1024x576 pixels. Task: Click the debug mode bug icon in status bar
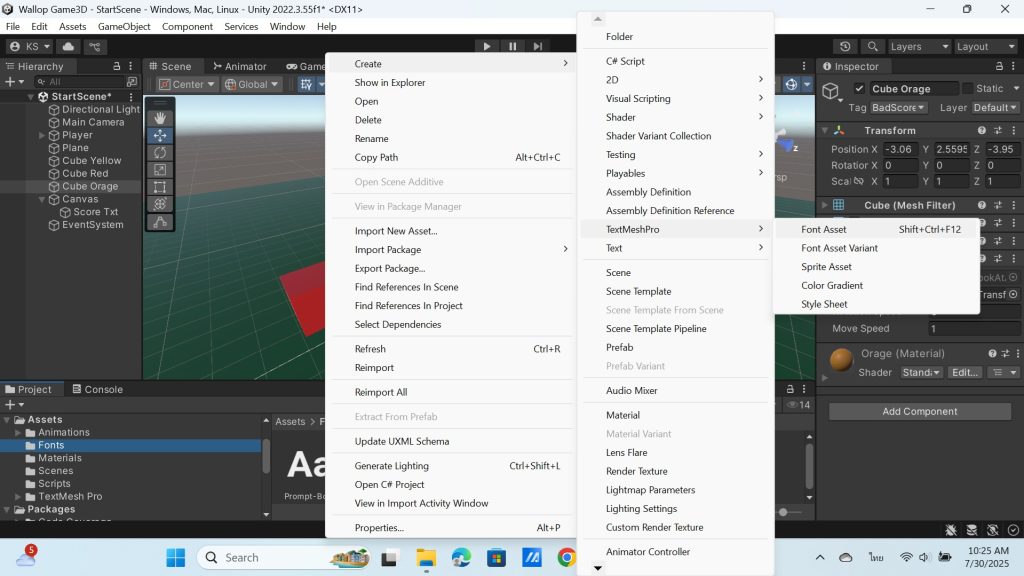pos(951,530)
